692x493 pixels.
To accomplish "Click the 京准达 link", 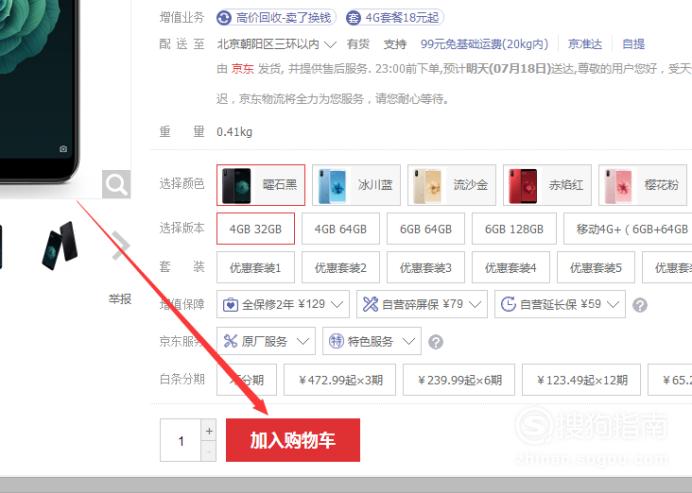I will coord(585,44).
